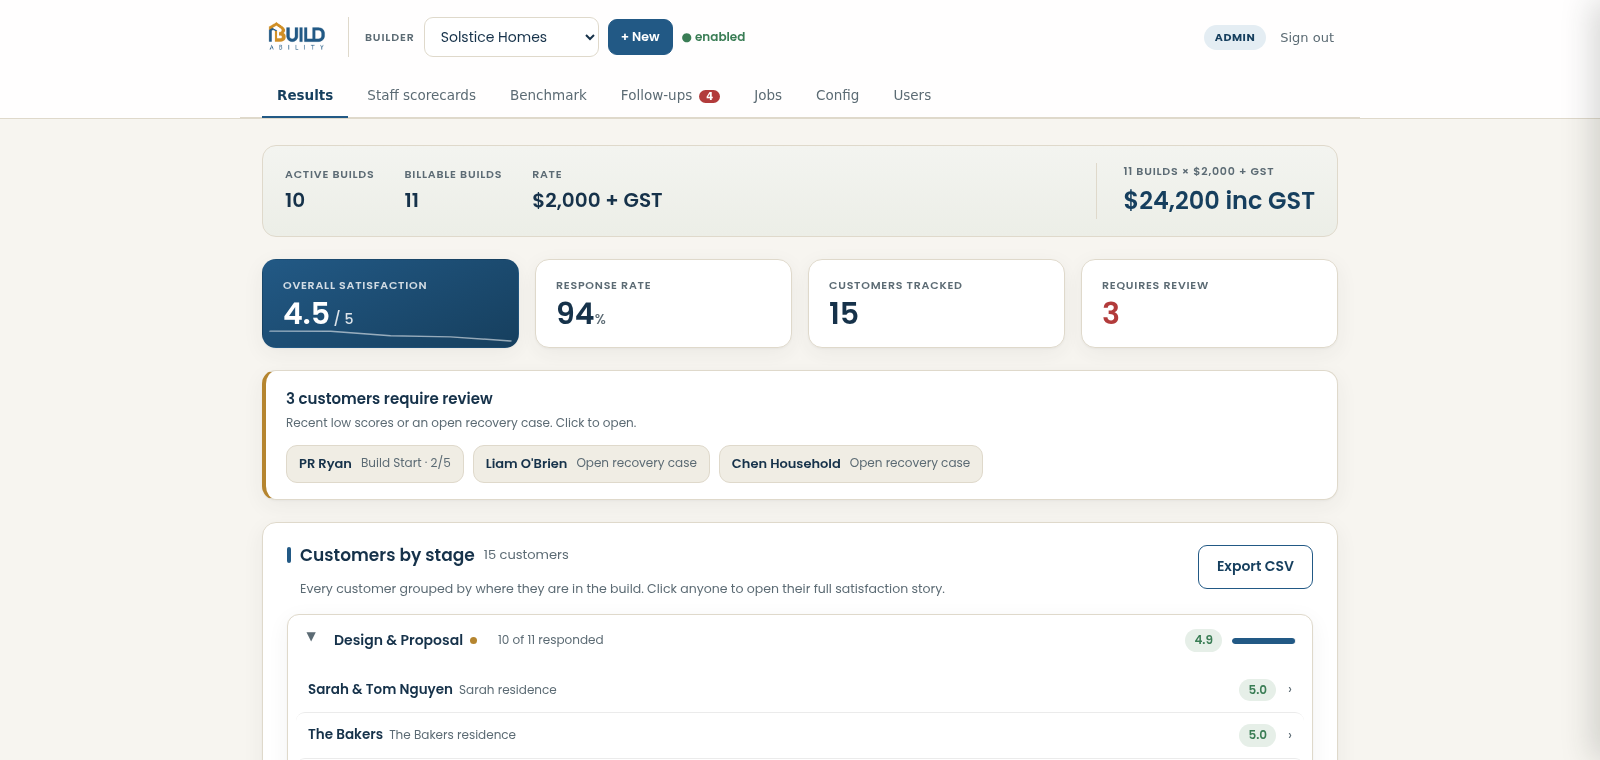The height and width of the screenshot is (760, 1600).
Task: Click the total $24,200 inc GST
Action: pyautogui.click(x=1219, y=201)
